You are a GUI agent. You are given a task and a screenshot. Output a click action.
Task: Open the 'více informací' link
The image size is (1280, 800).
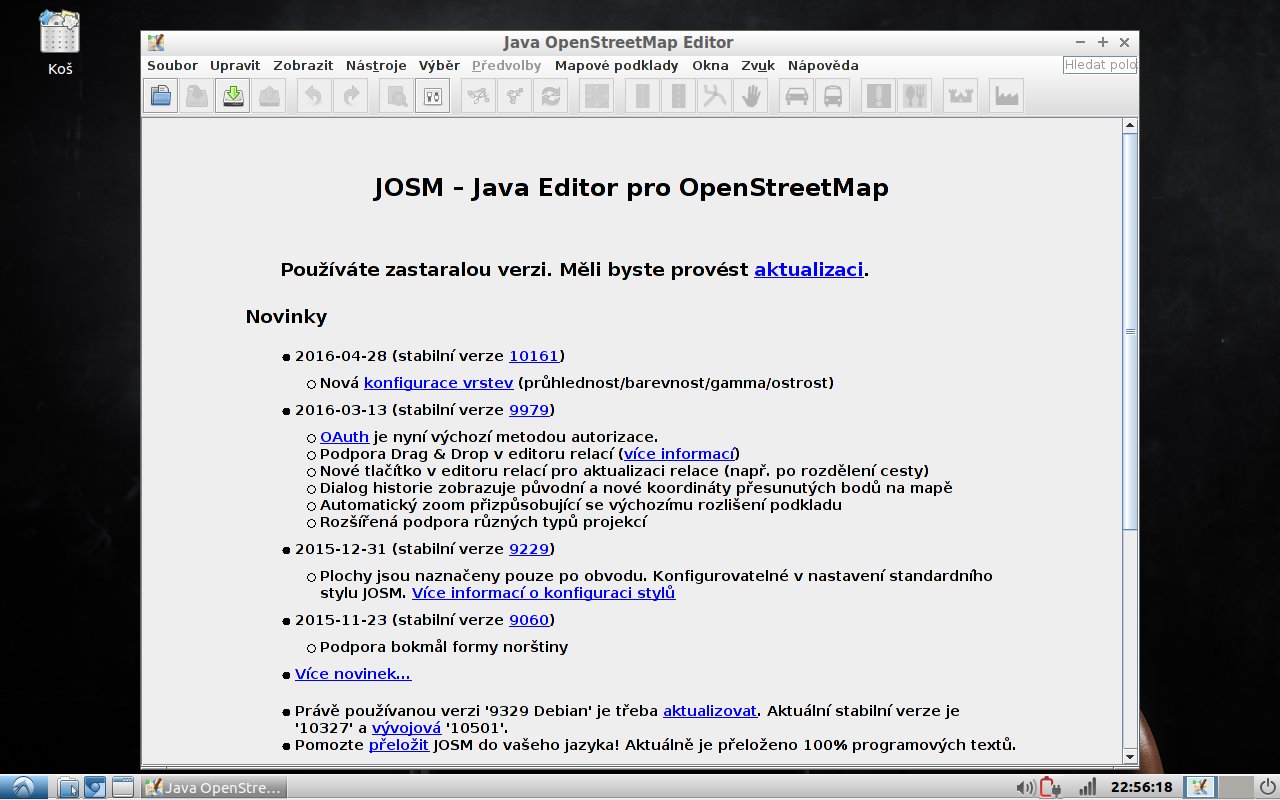[679, 453]
